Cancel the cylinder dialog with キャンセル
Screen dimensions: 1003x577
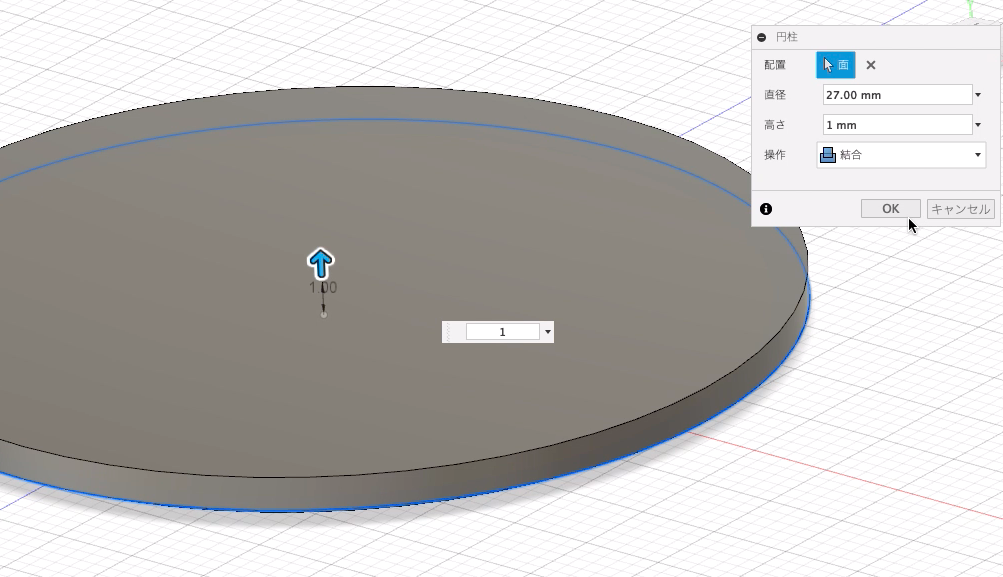961,209
